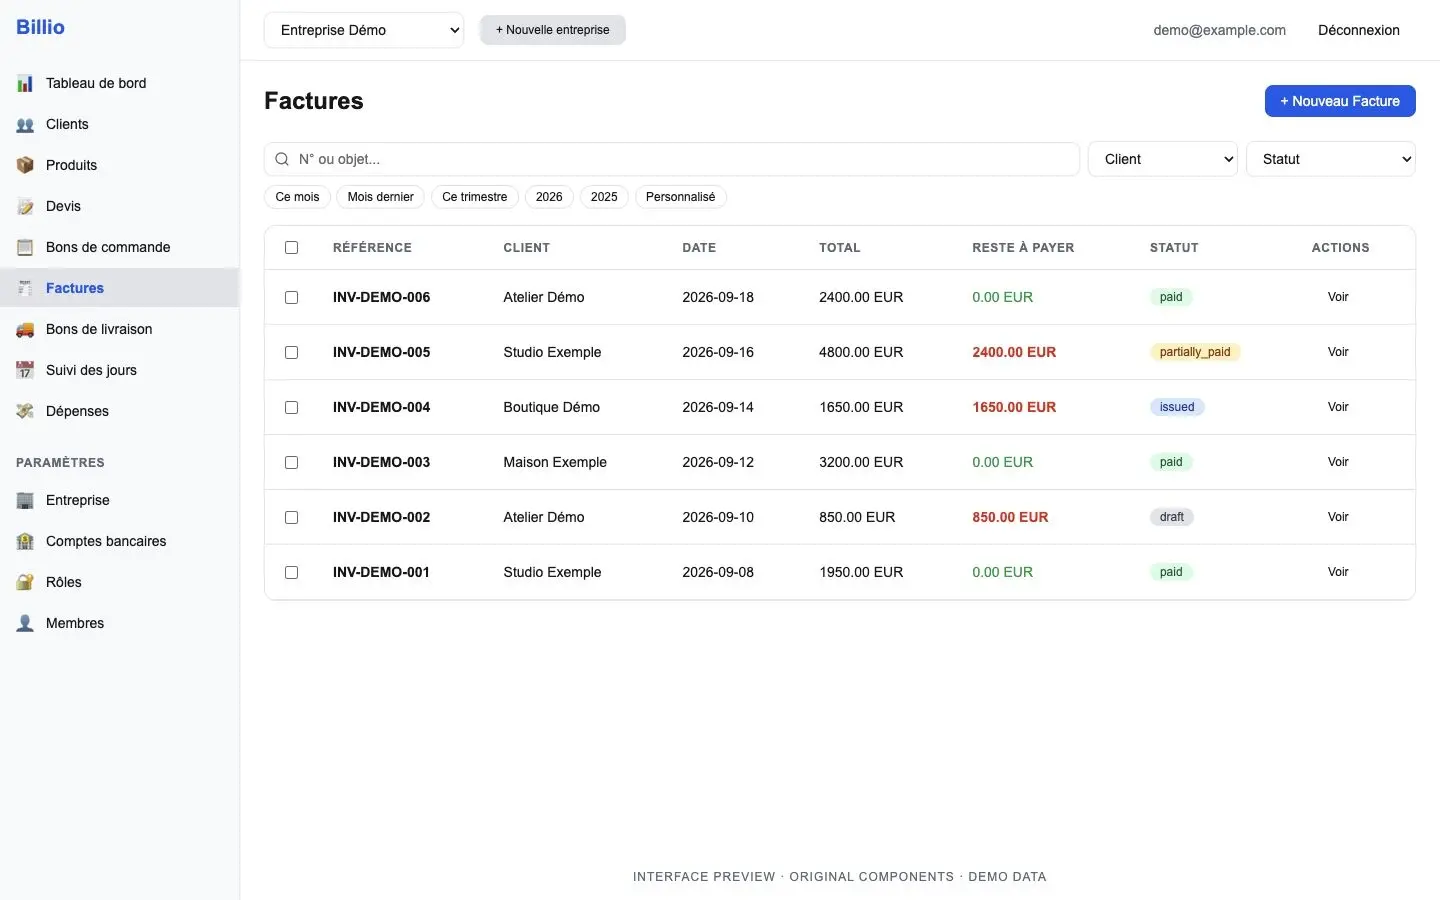Click the Entreprise building icon

pyautogui.click(x=25, y=501)
